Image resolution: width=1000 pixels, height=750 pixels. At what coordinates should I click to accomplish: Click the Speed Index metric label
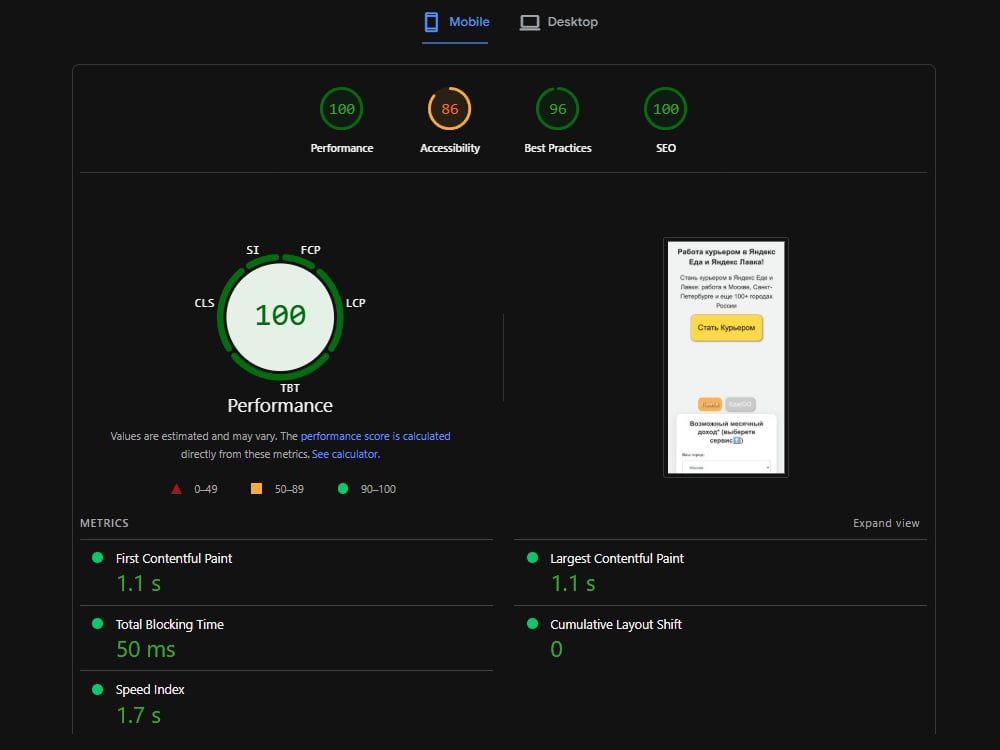pyautogui.click(x=150, y=689)
